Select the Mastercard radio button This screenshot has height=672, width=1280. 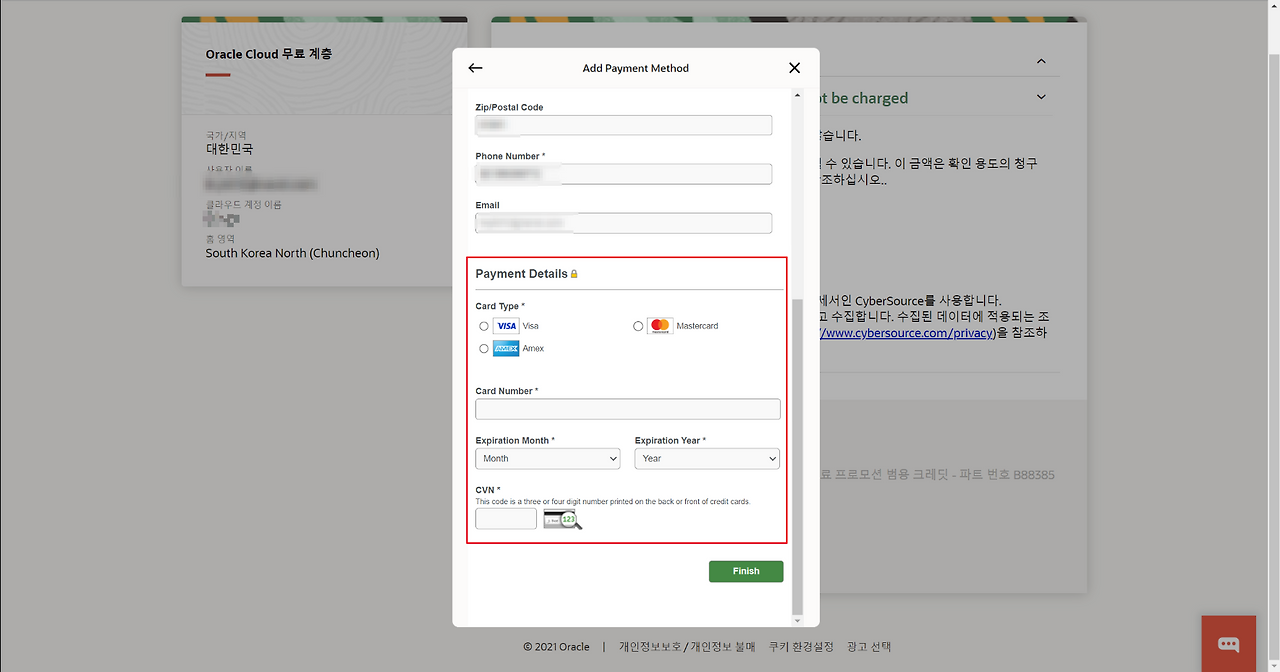[x=638, y=326]
